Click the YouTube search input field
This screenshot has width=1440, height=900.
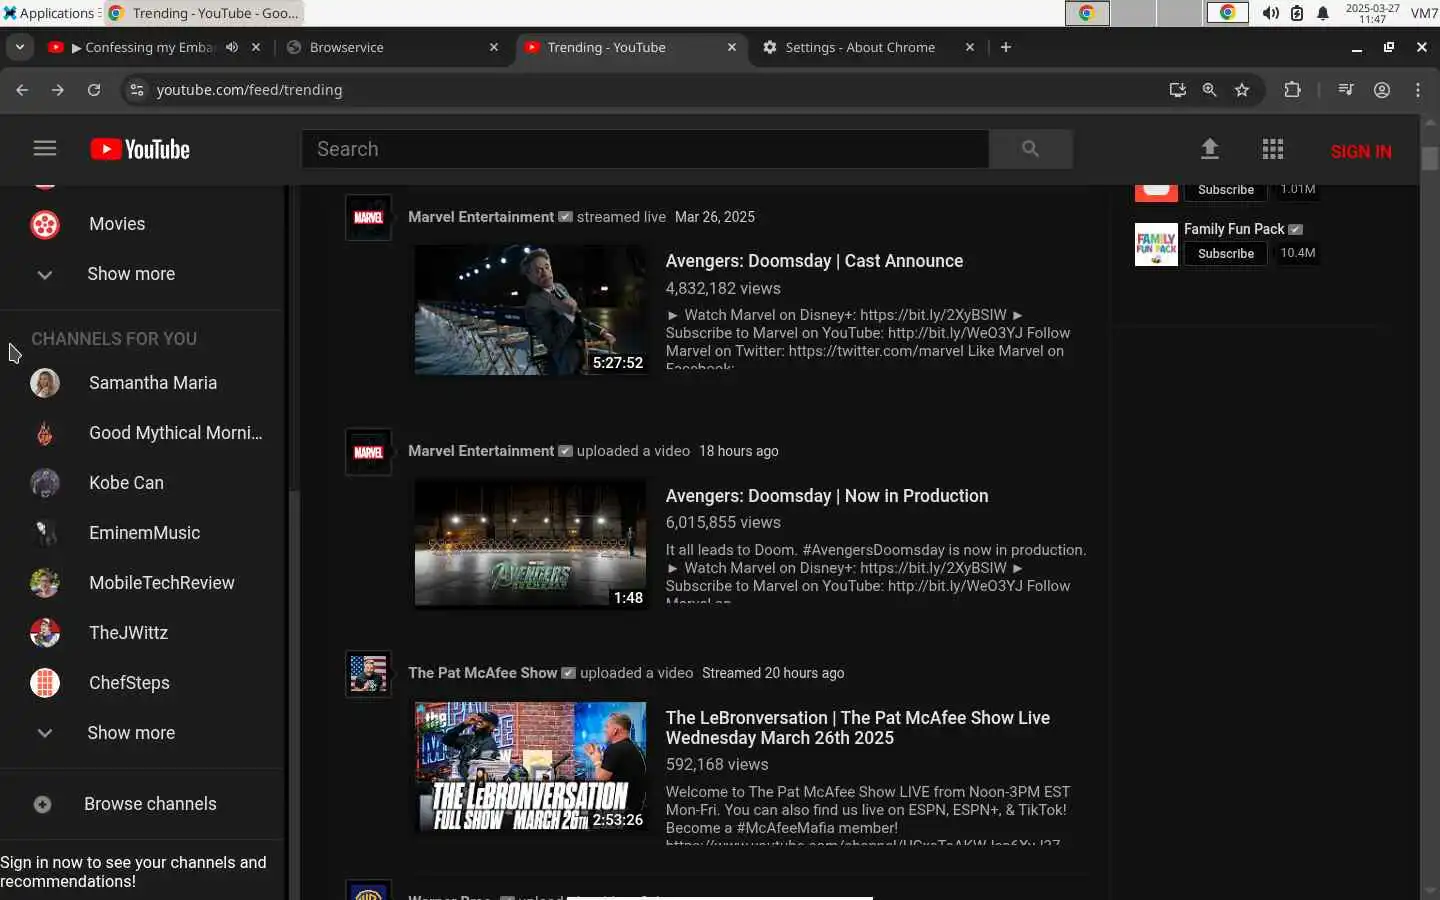tap(645, 149)
